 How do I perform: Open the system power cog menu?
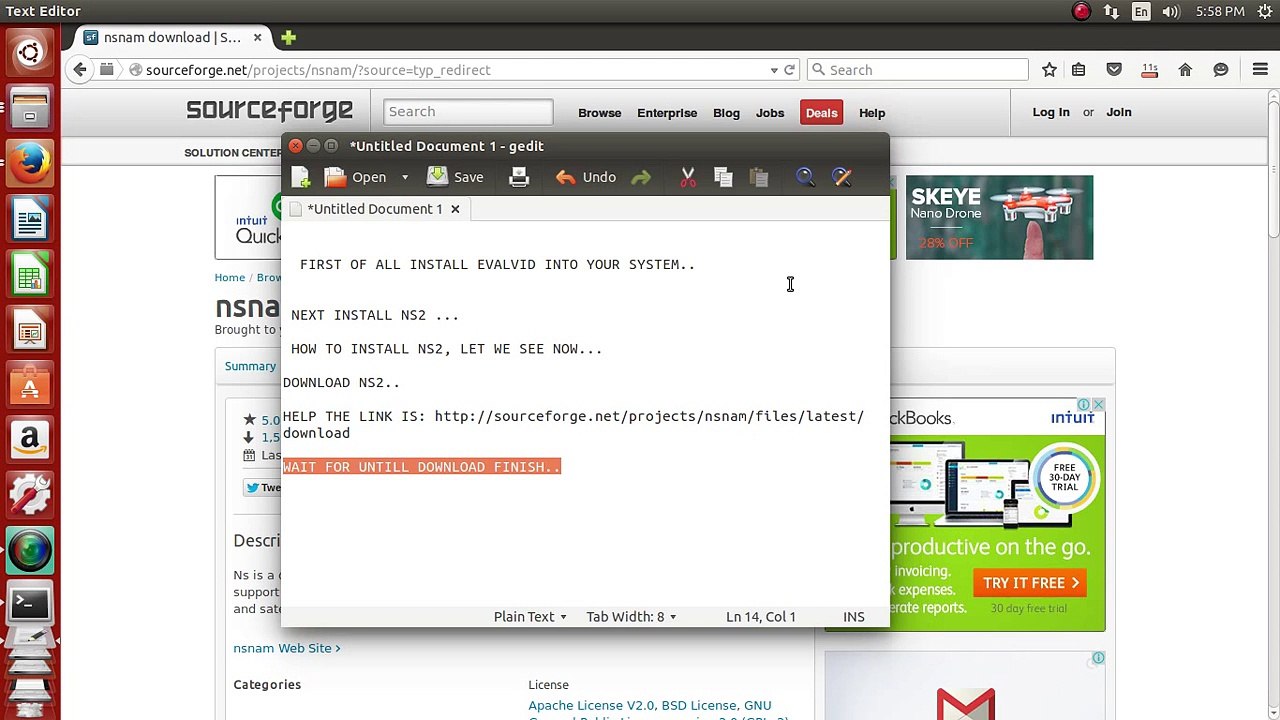click(1263, 11)
